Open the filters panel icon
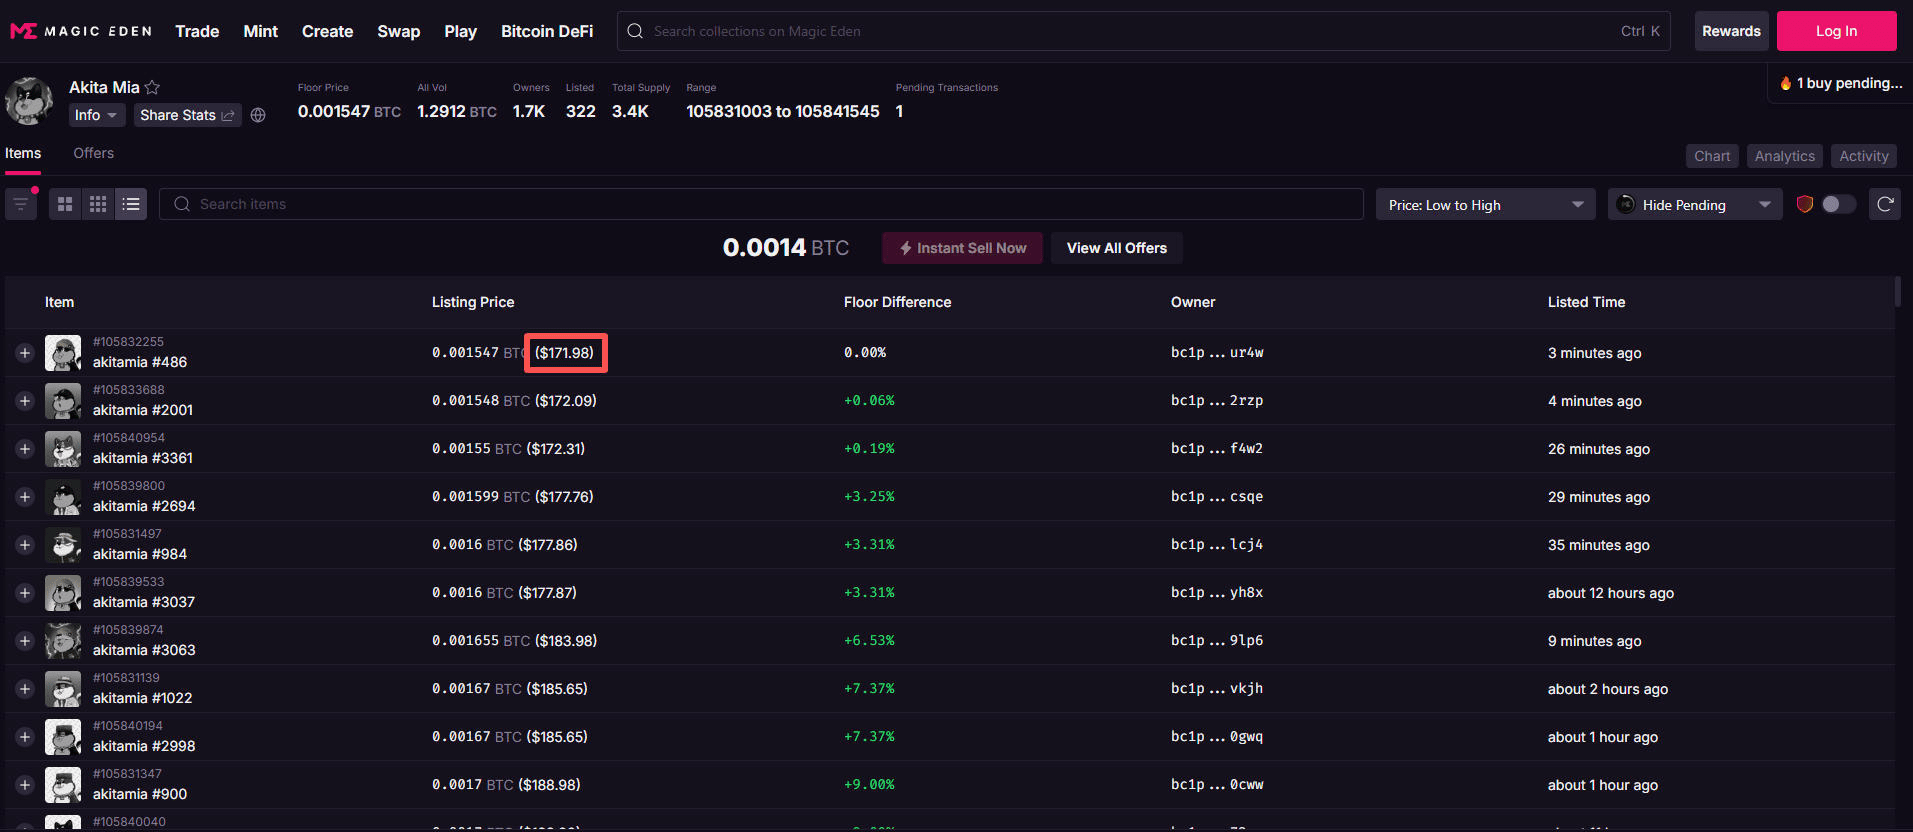 [x=20, y=204]
